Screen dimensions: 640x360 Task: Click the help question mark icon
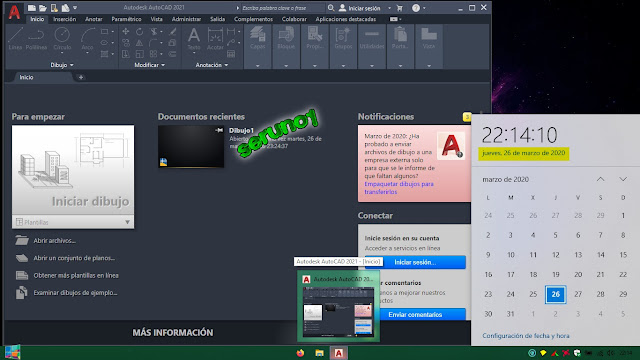pos(416,8)
